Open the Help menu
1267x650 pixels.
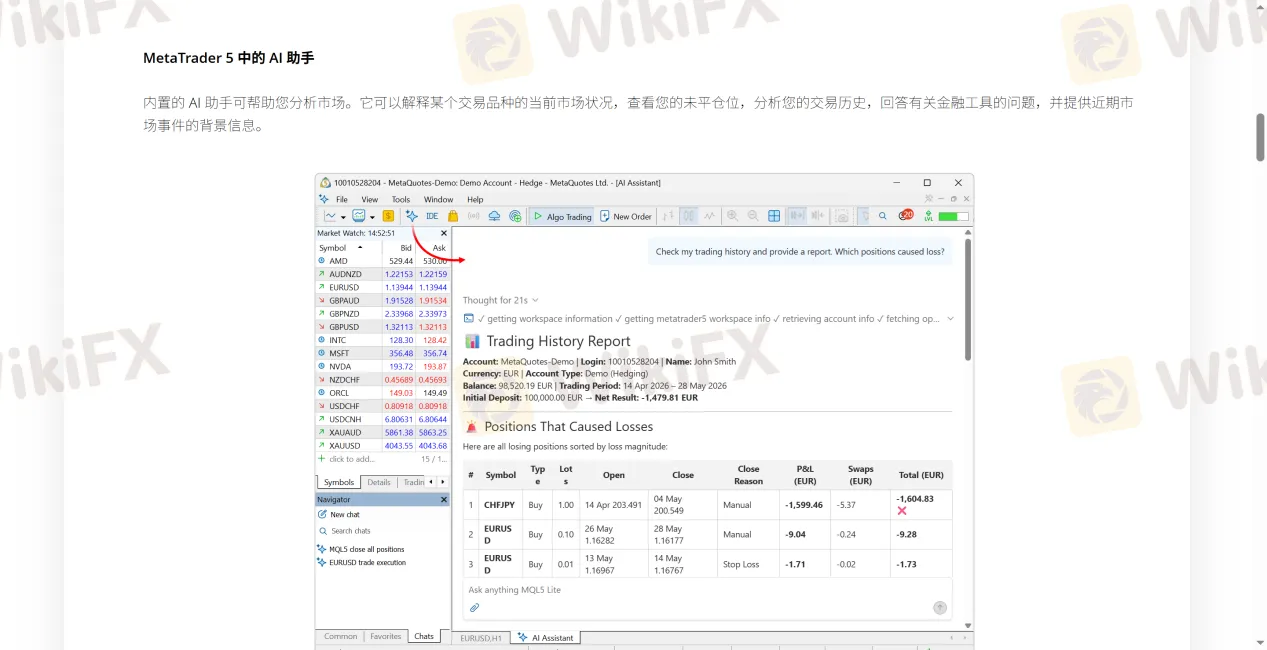[475, 199]
